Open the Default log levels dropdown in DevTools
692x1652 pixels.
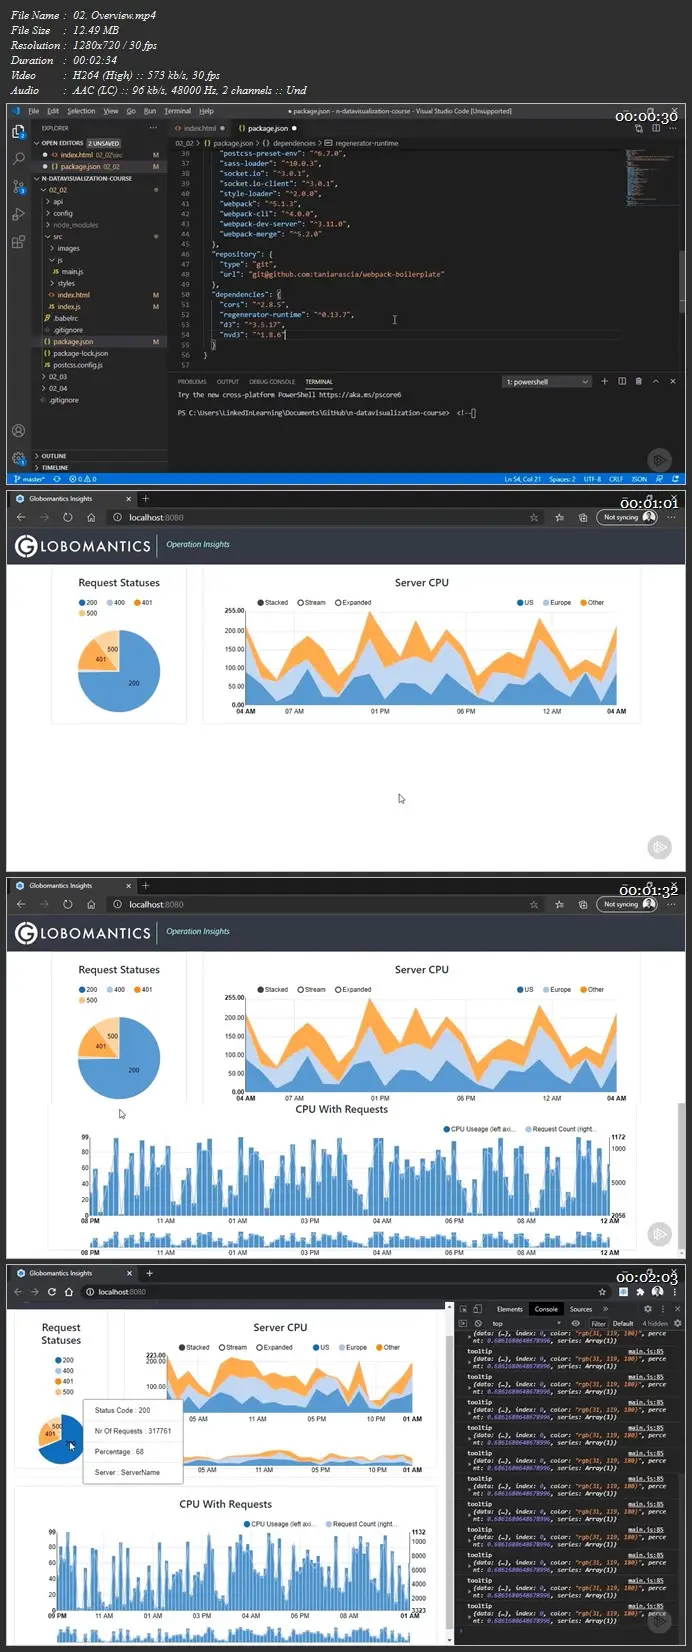pos(625,1323)
